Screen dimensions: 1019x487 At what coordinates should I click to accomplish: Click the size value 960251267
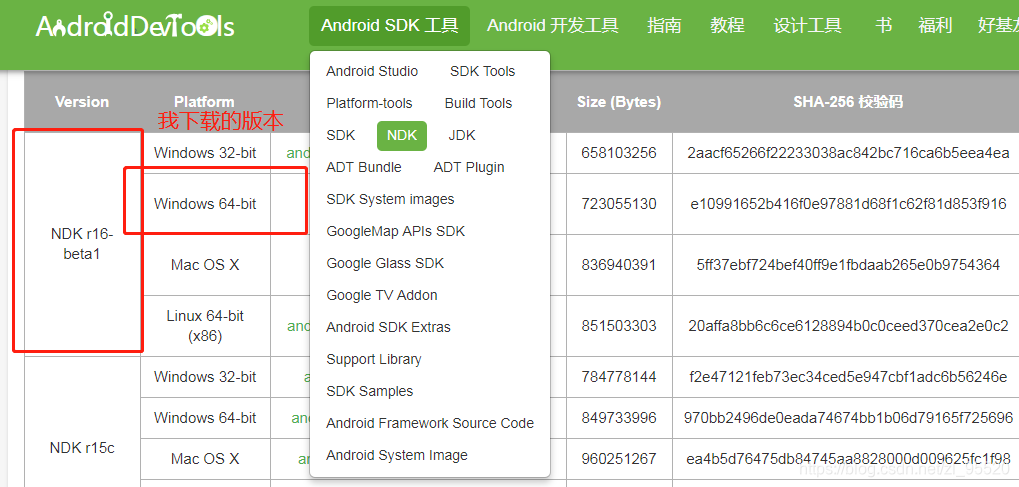pyautogui.click(x=619, y=458)
